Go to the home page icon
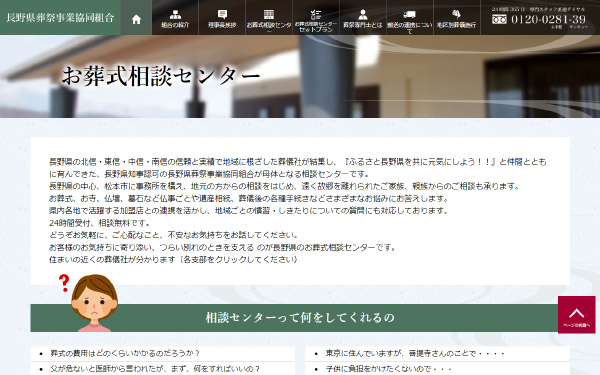This screenshot has width=600, height=375. [x=136, y=19]
